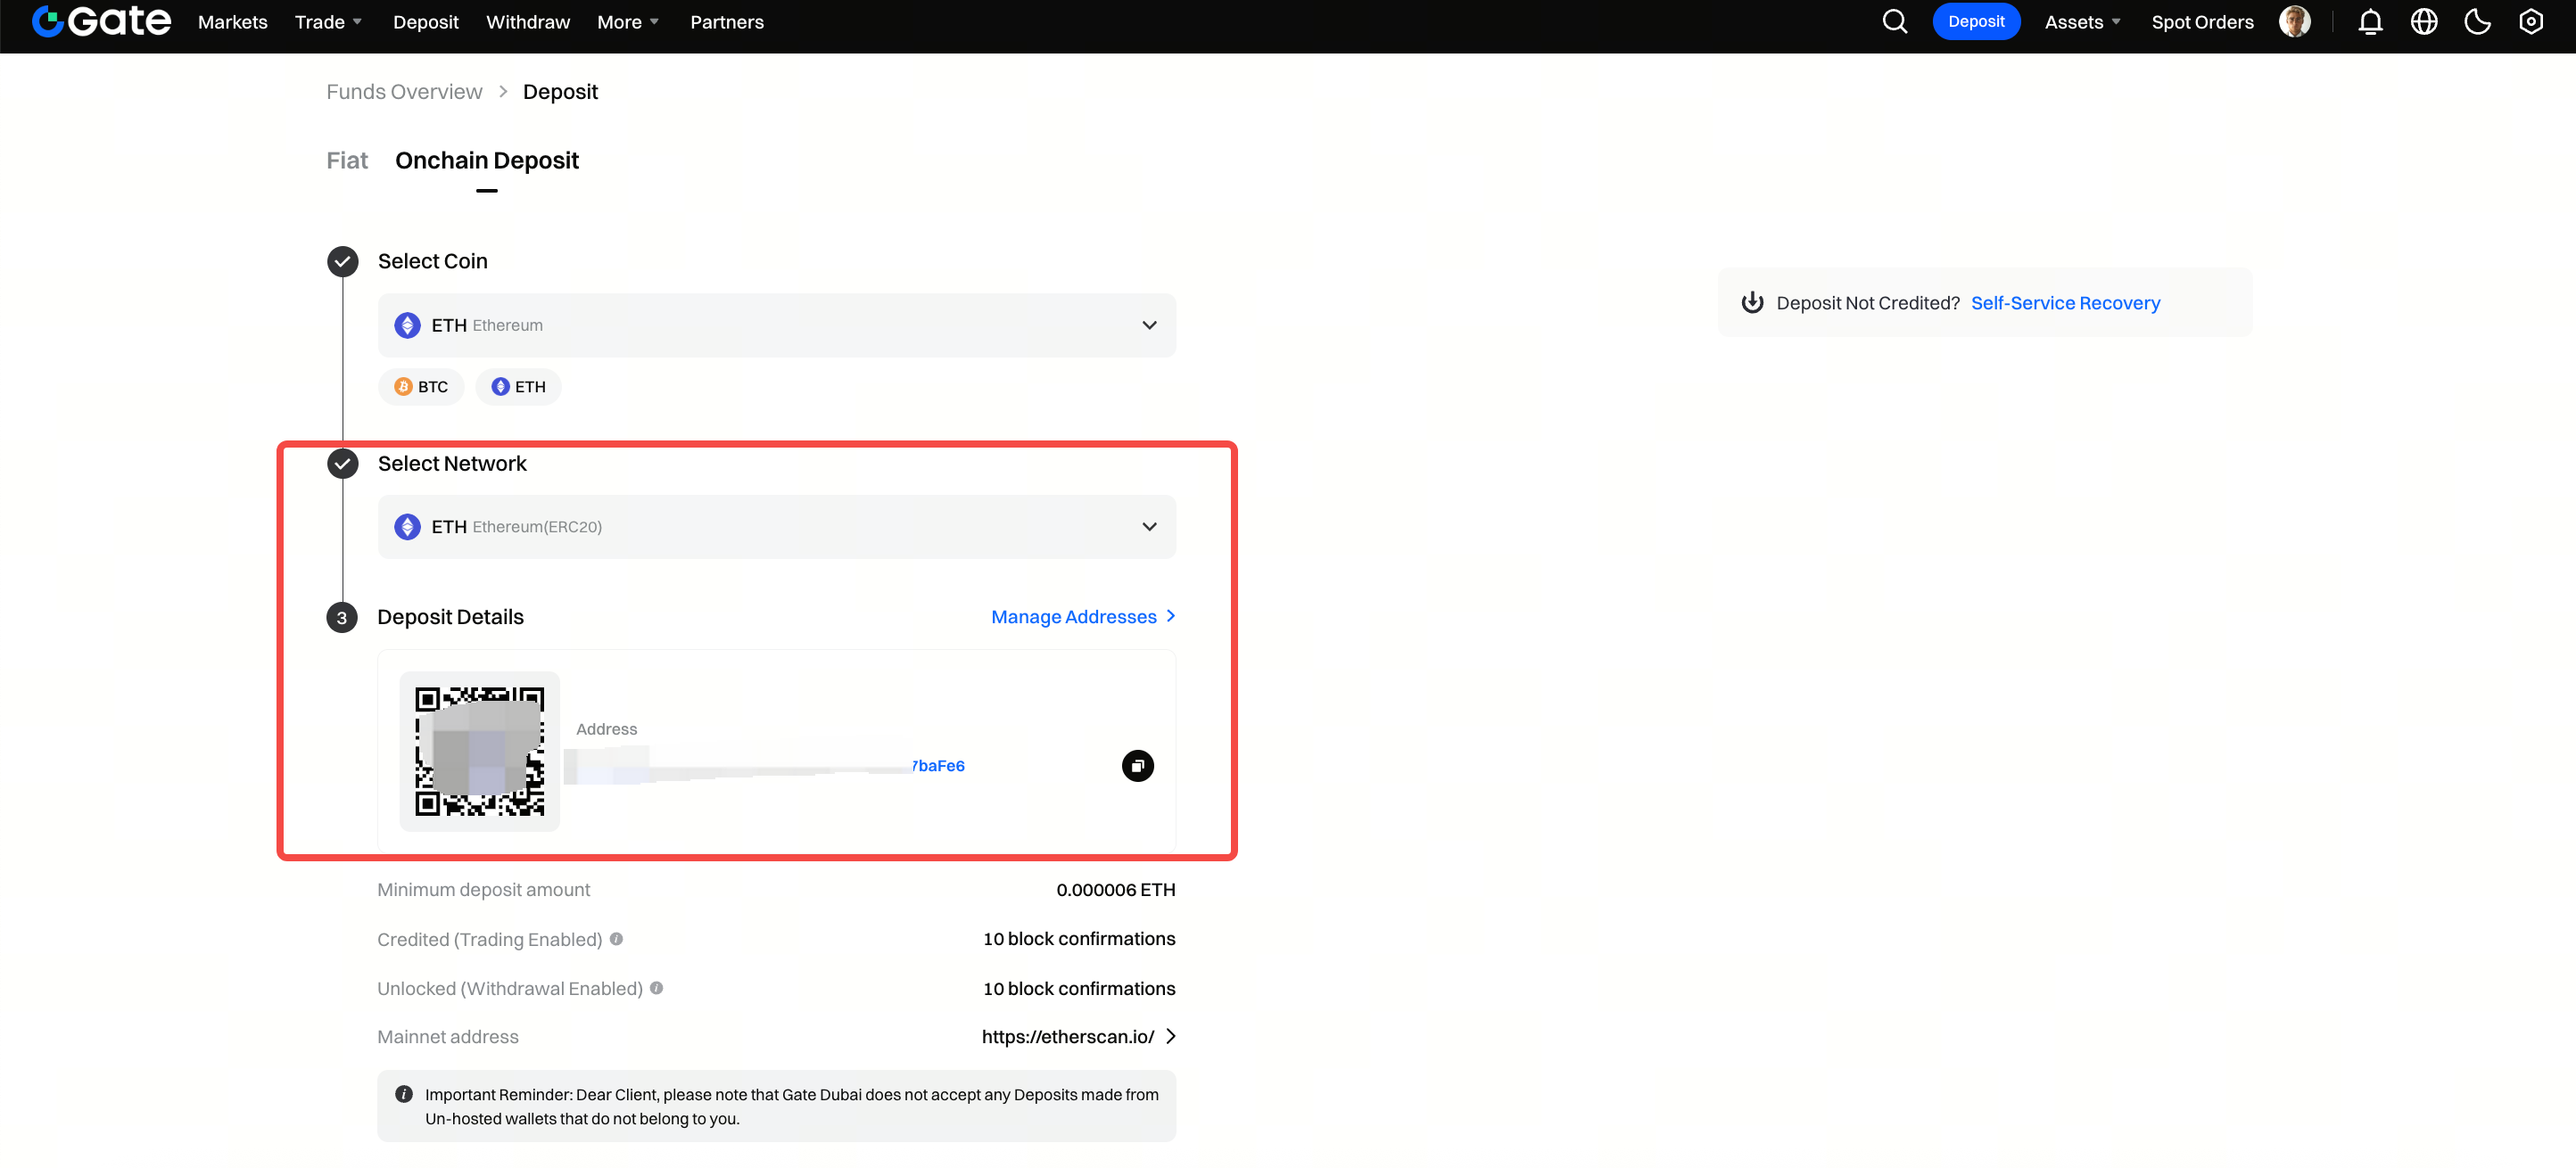2576x1168 pixels.
Task: Open Partners in top navigation
Action: [727, 22]
